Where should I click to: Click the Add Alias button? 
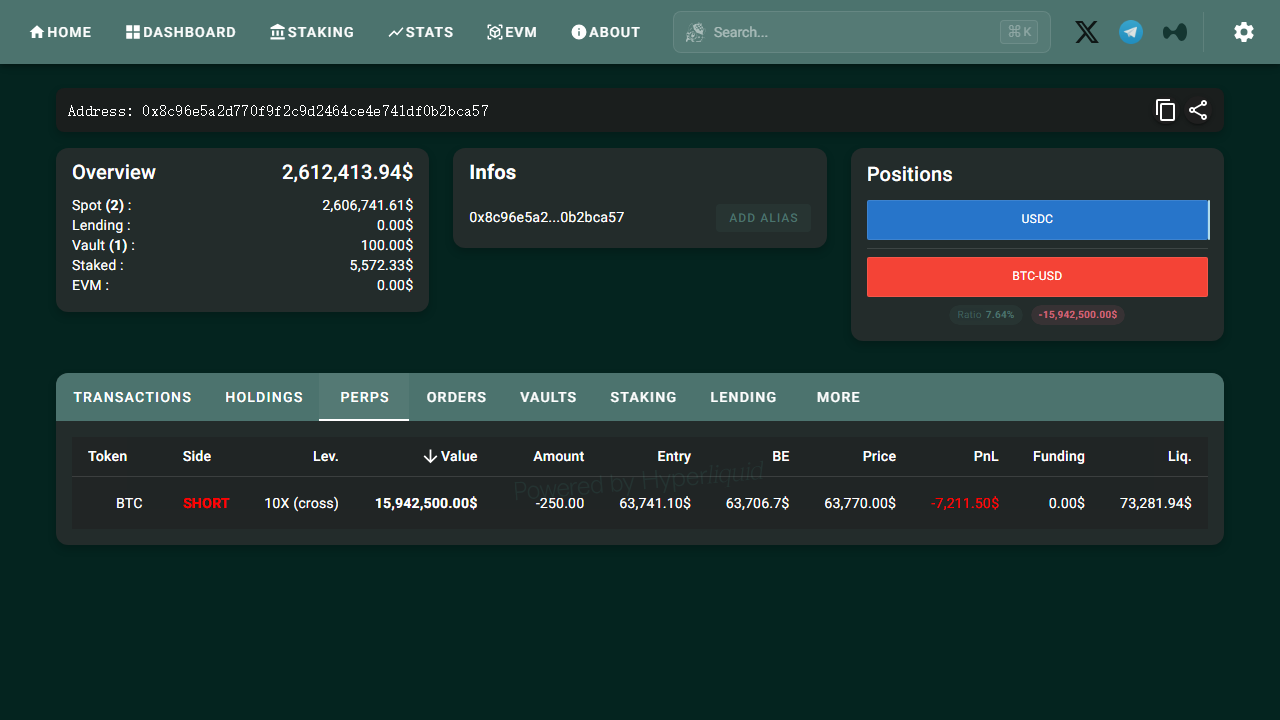pos(763,218)
